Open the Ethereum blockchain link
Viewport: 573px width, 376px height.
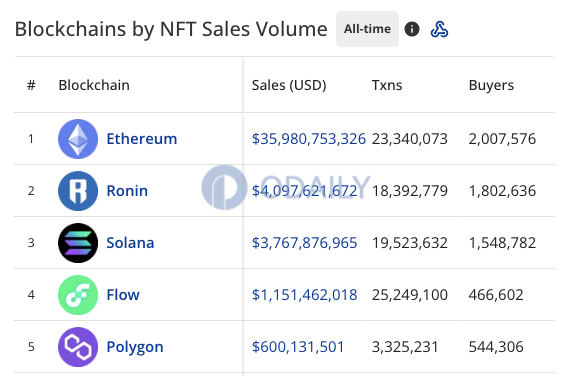(142, 139)
